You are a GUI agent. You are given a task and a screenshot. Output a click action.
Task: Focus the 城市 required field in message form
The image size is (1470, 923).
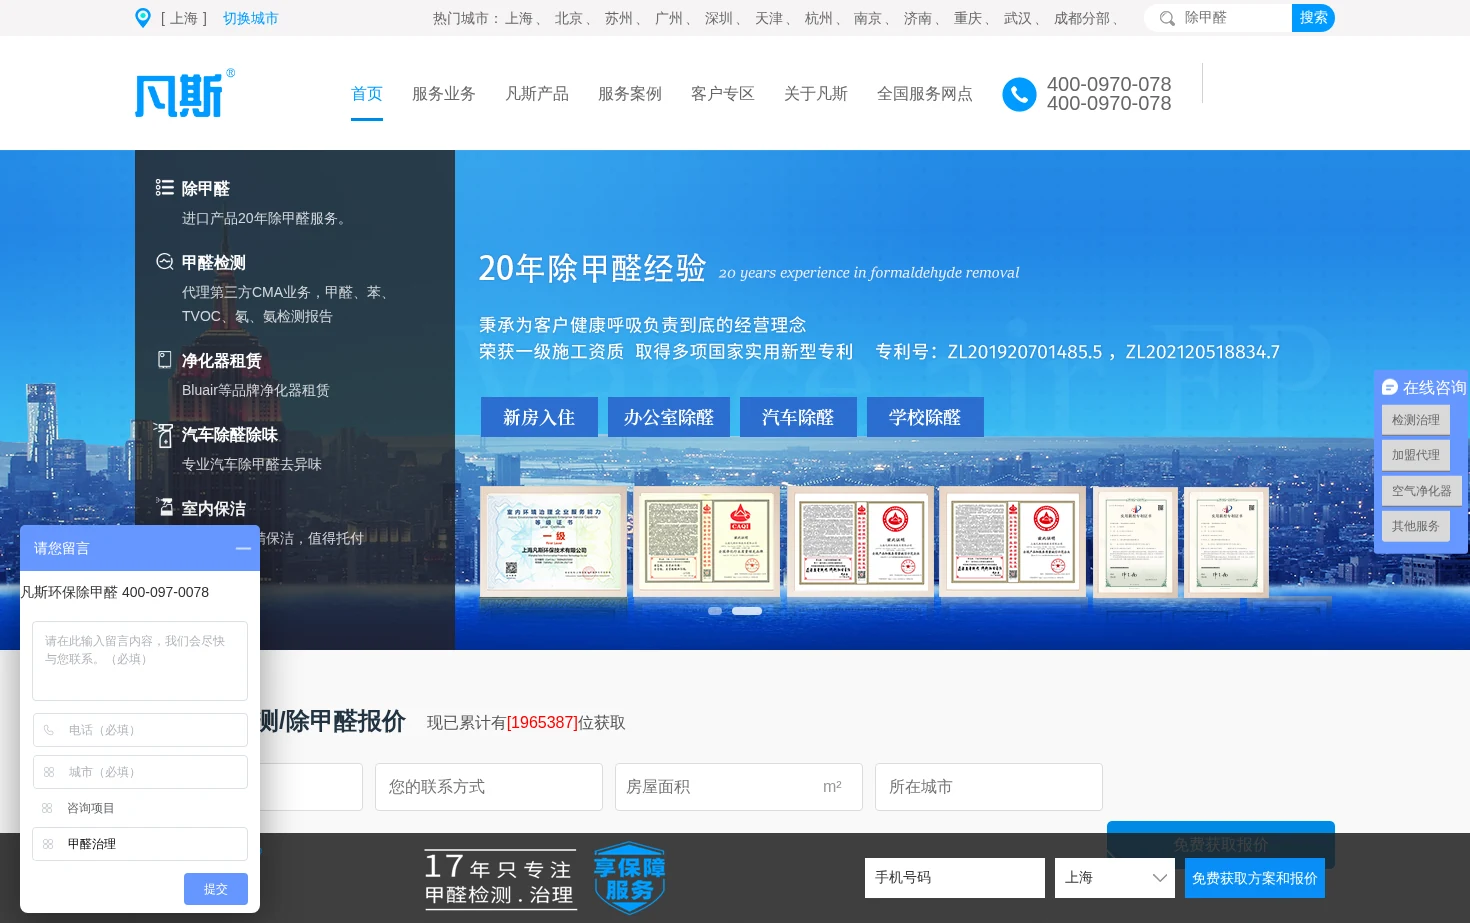(x=140, y=772)
